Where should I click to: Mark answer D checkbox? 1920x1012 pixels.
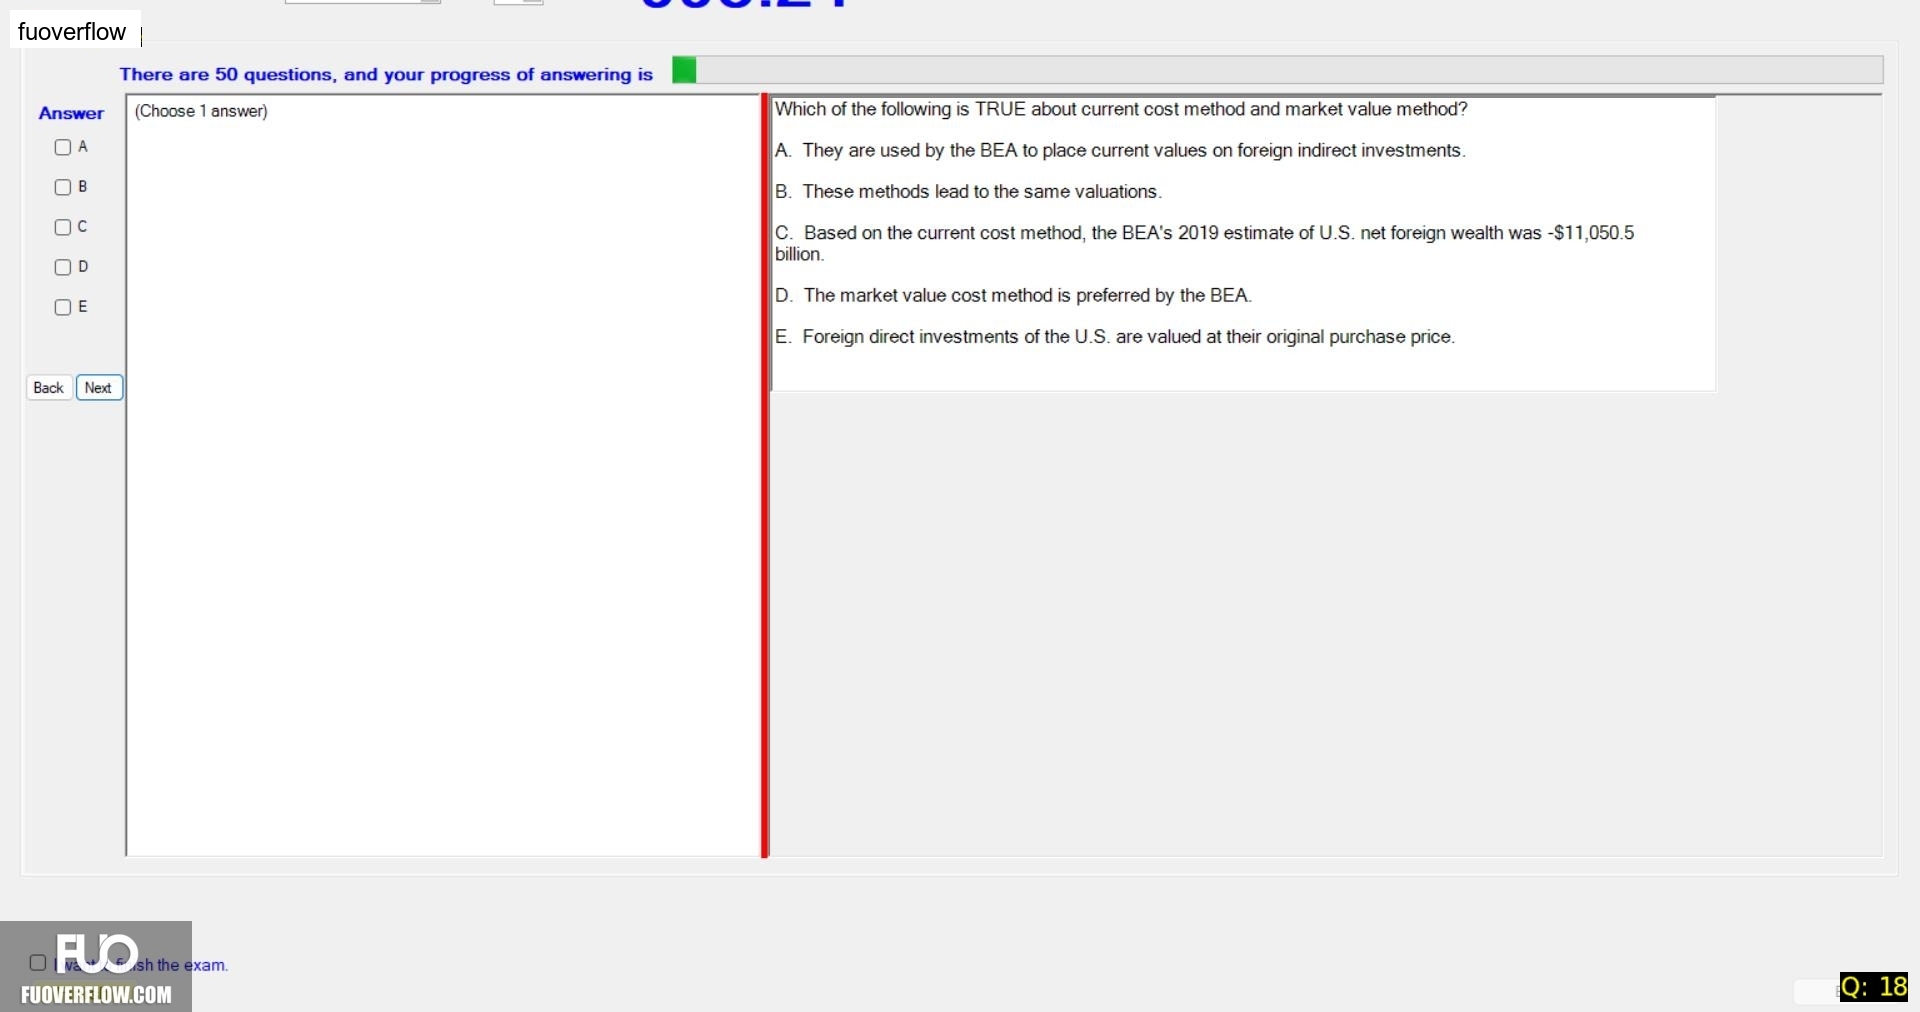coord(63,267)
